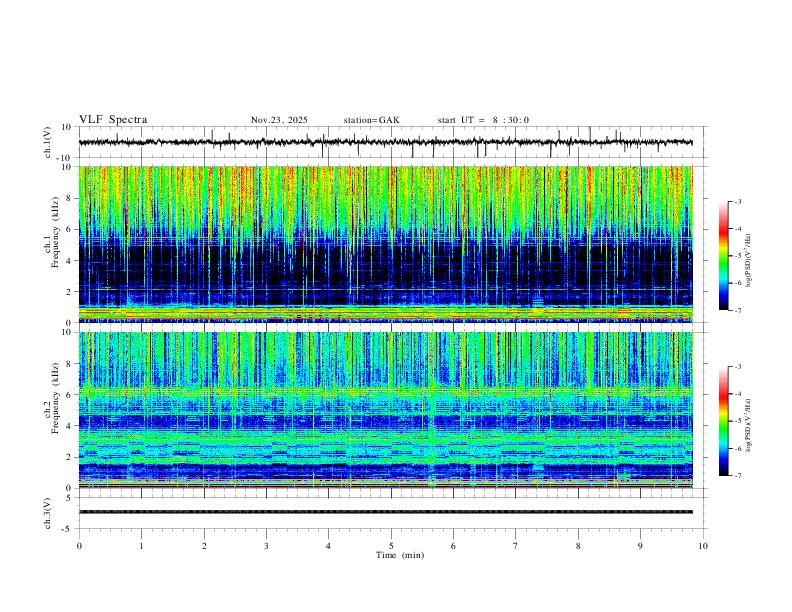
Task: Click the "-7" tick on ch.1 colorbar
Action: coord(737,311)
